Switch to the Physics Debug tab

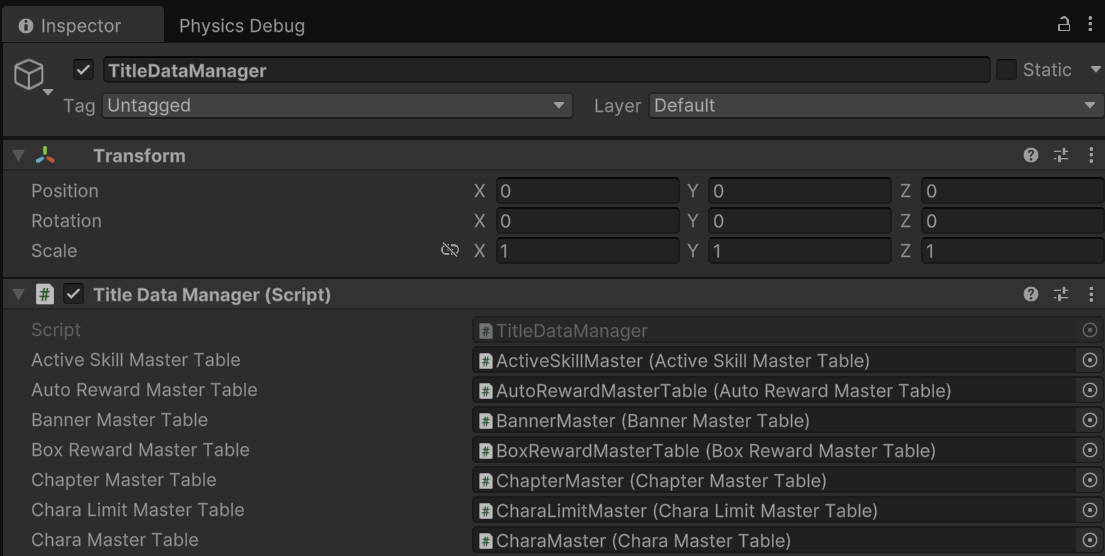pyautogui.click(x=242, y=26)
